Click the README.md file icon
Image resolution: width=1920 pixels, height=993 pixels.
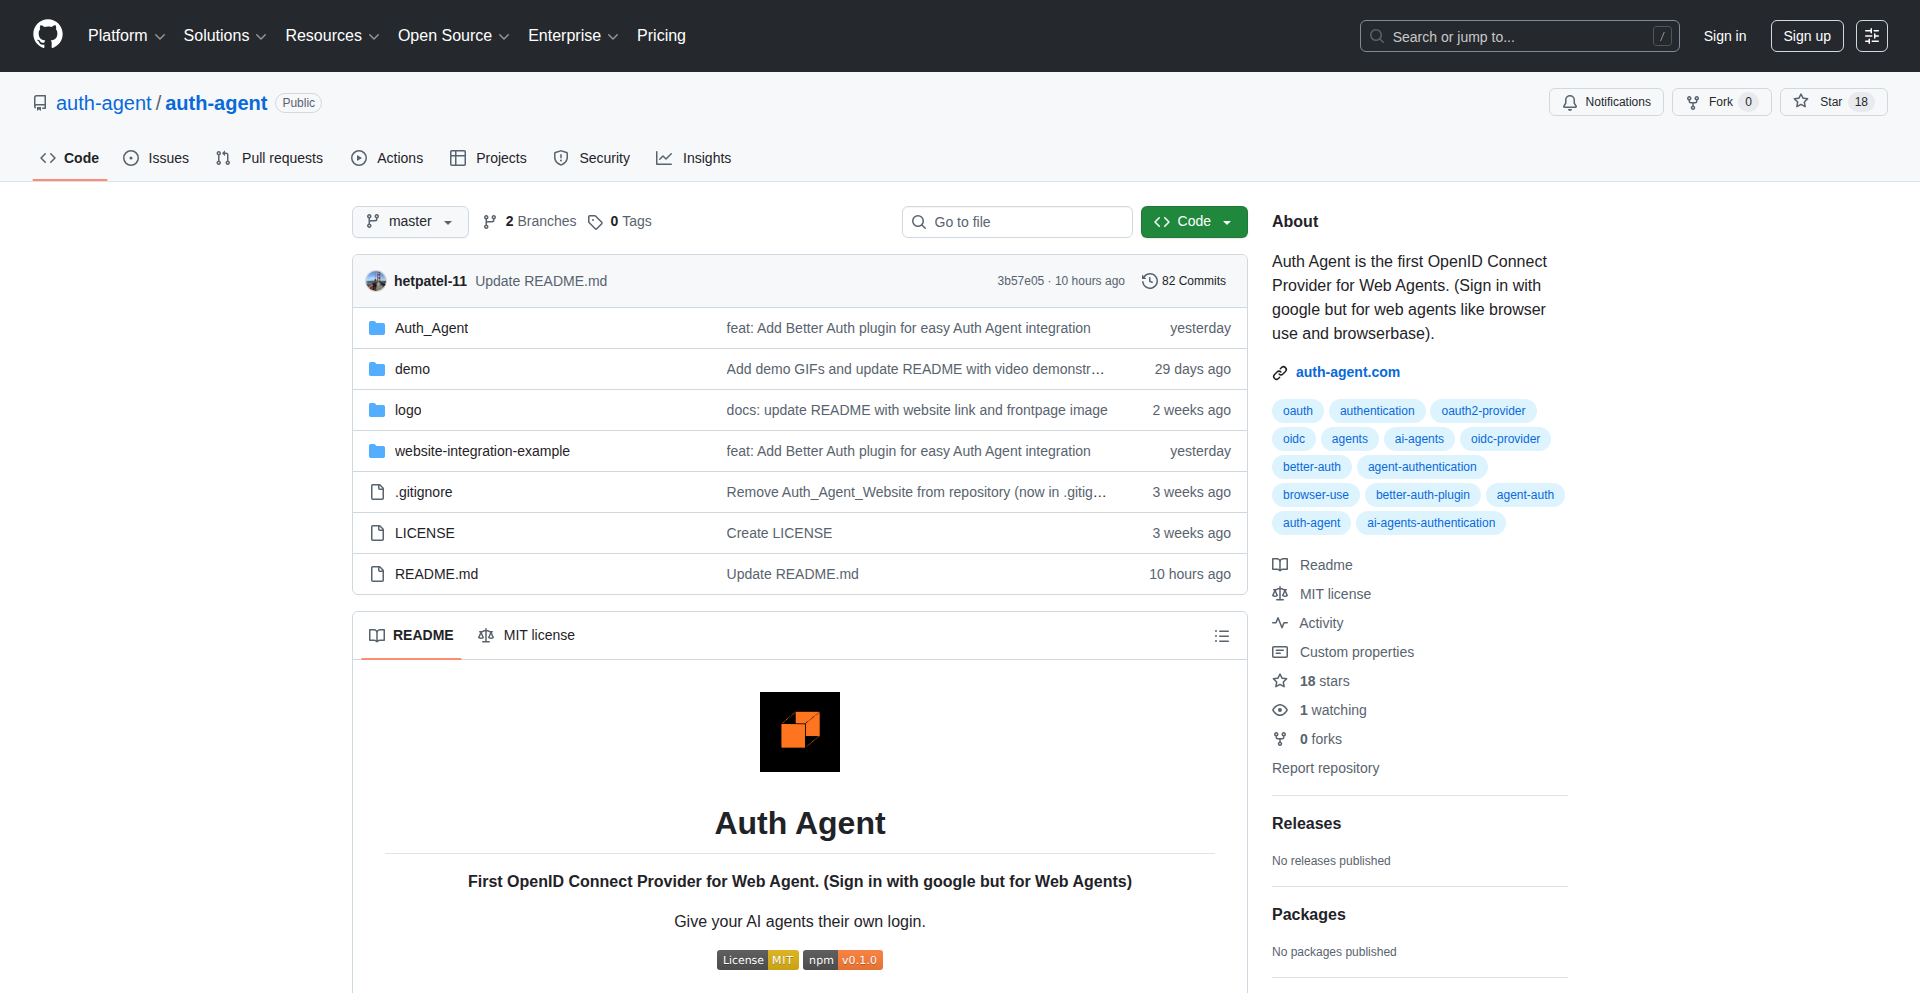377,574
